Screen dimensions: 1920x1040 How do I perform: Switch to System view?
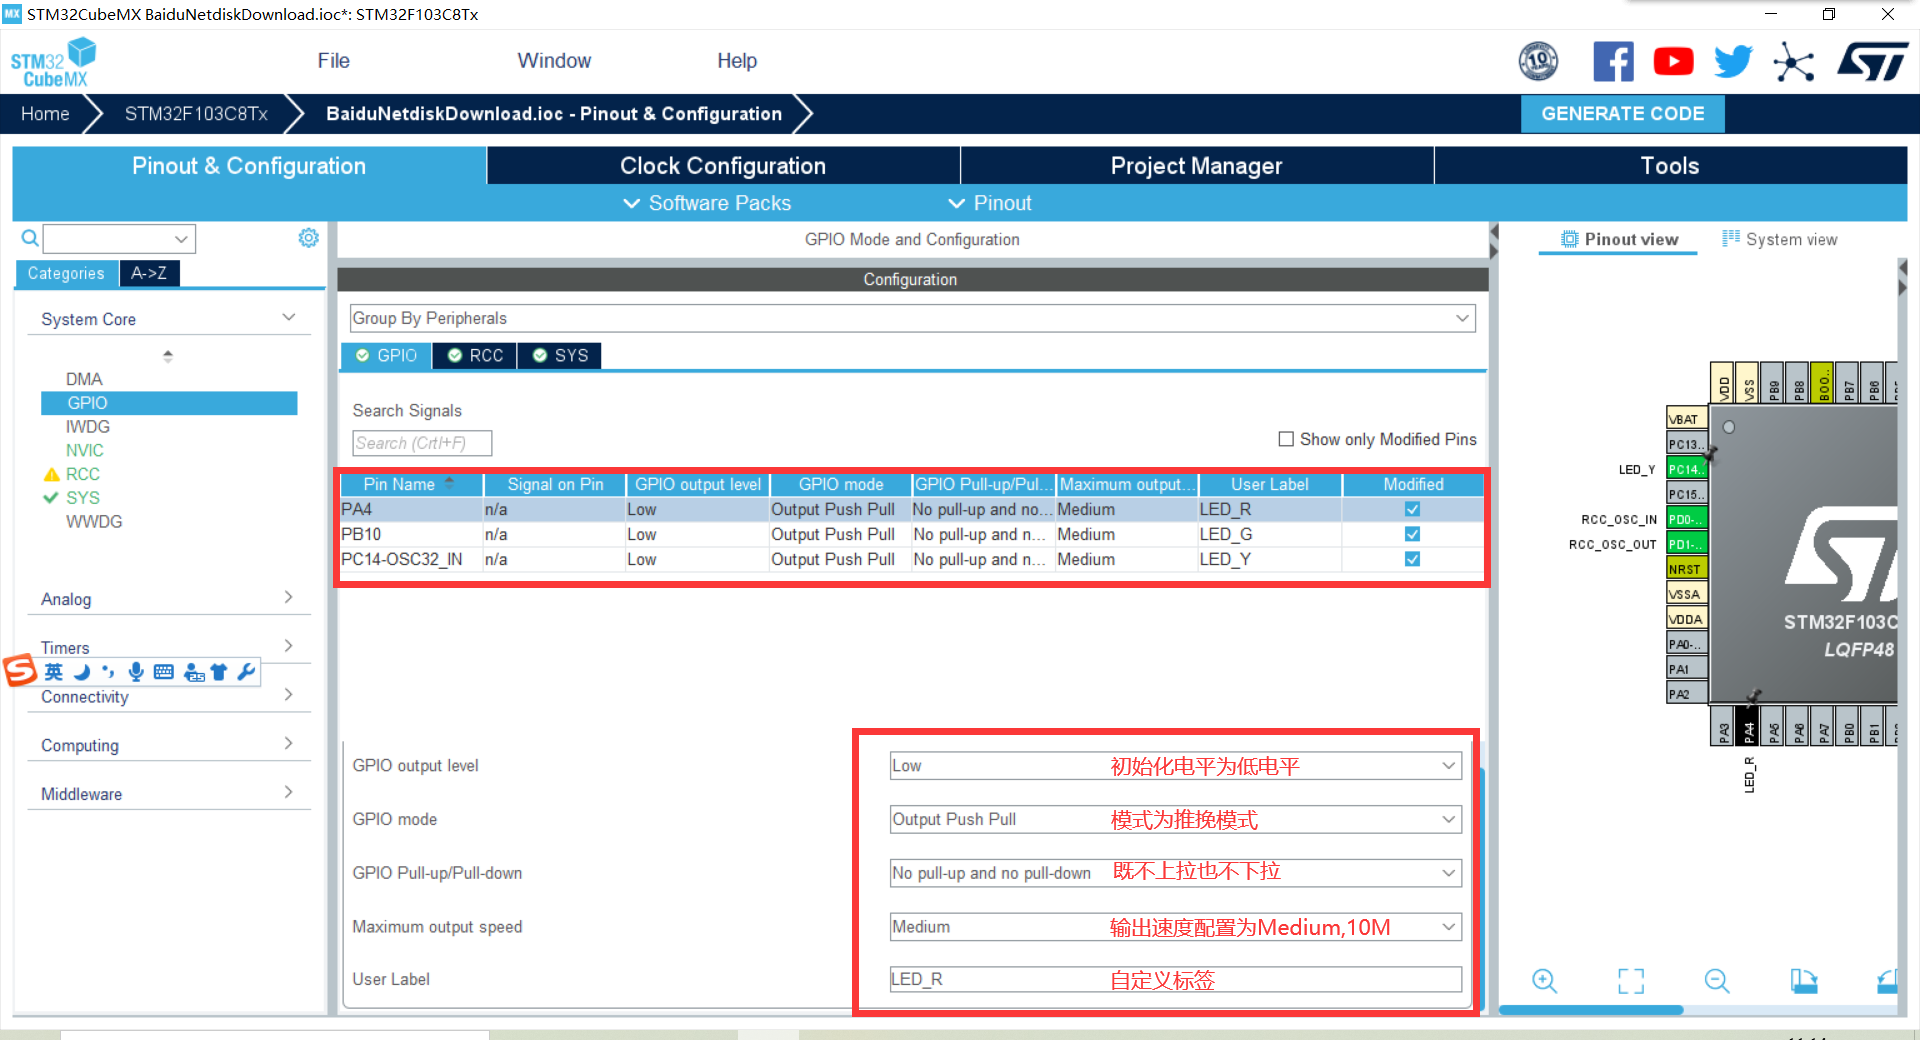click(1780, 240)
